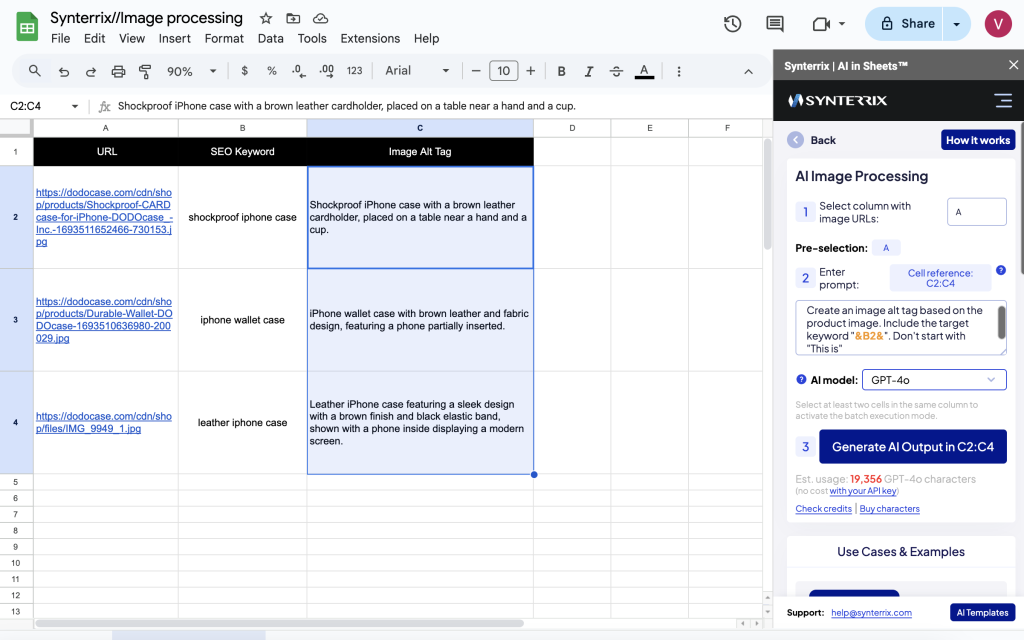Collapse the menus with the up chevron
This screenshot has height=640, width=1024.
(x=748, y=71)
